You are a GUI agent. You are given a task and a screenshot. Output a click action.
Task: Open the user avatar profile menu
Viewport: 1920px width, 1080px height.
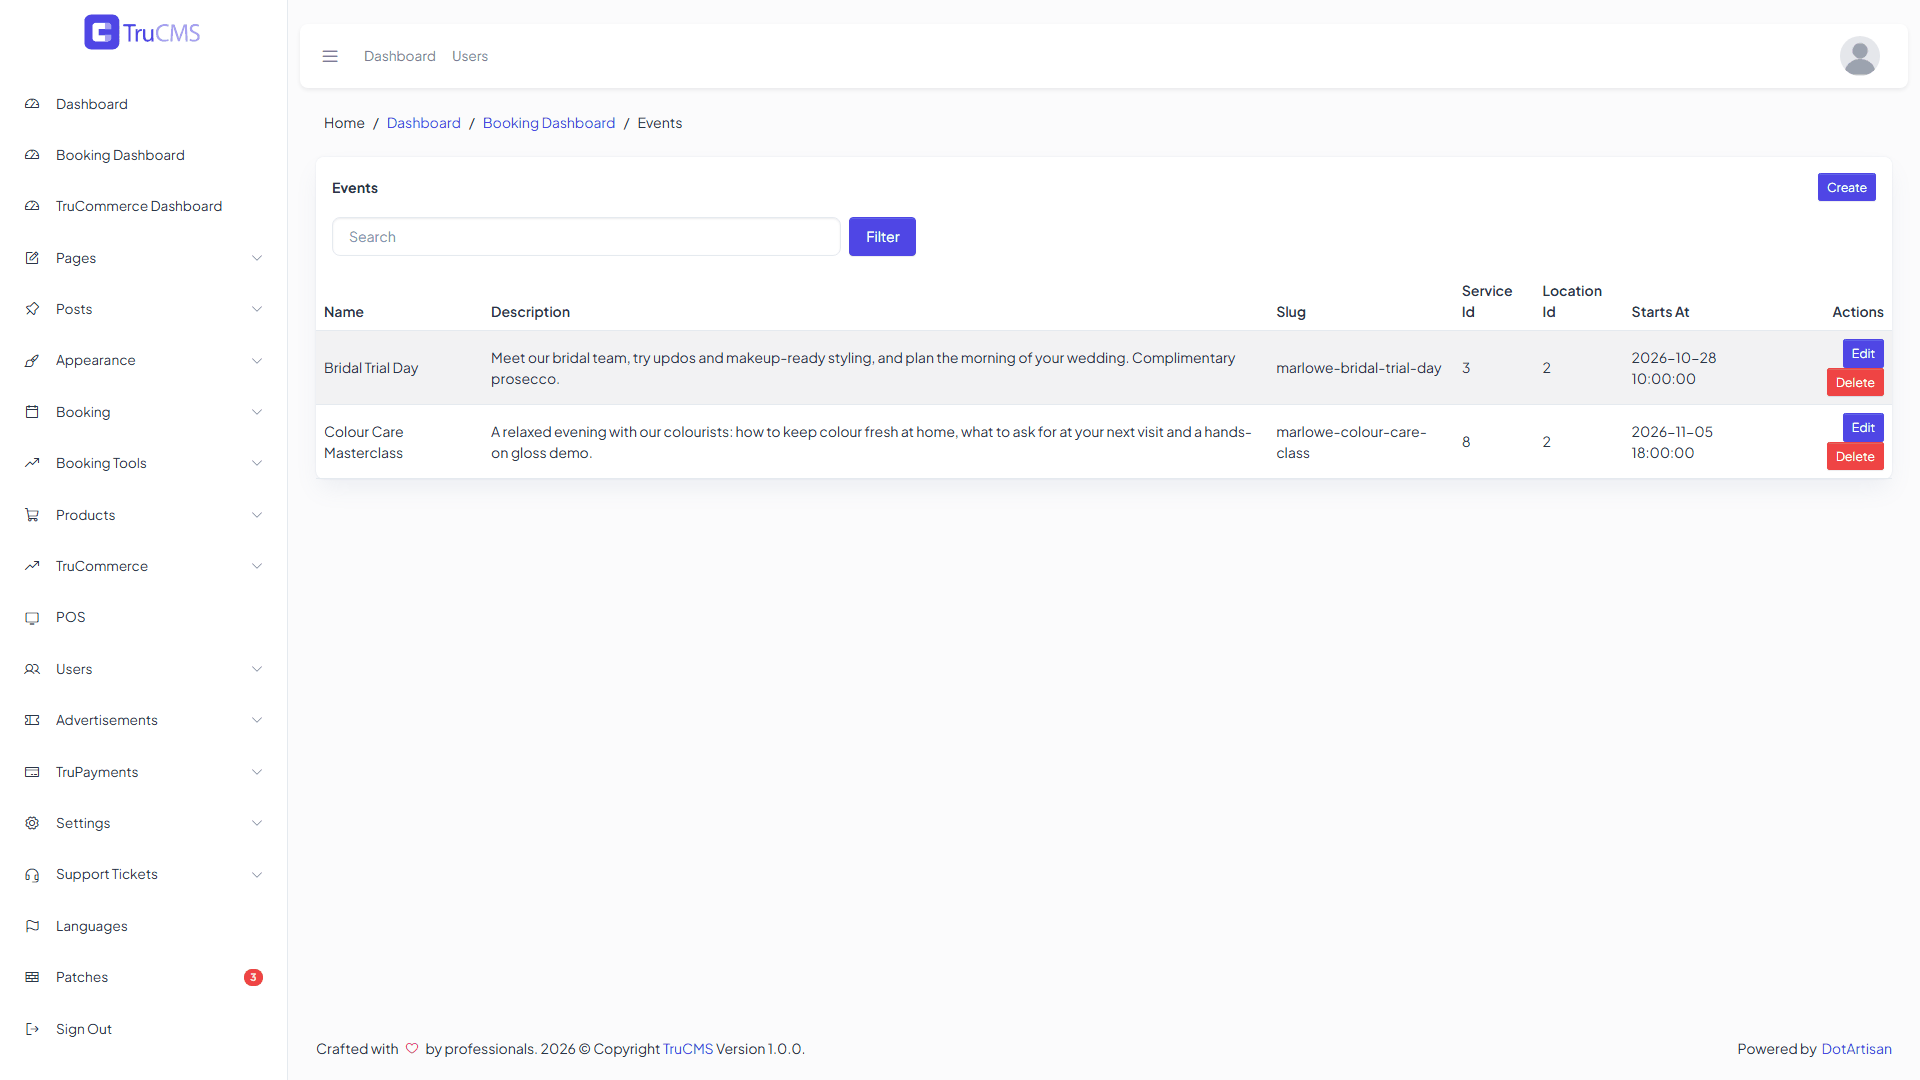(1859, 56)
